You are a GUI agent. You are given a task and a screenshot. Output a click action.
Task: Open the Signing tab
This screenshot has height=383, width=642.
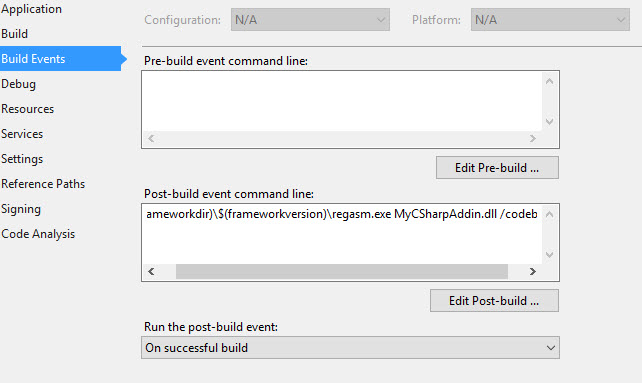(21, 209)
